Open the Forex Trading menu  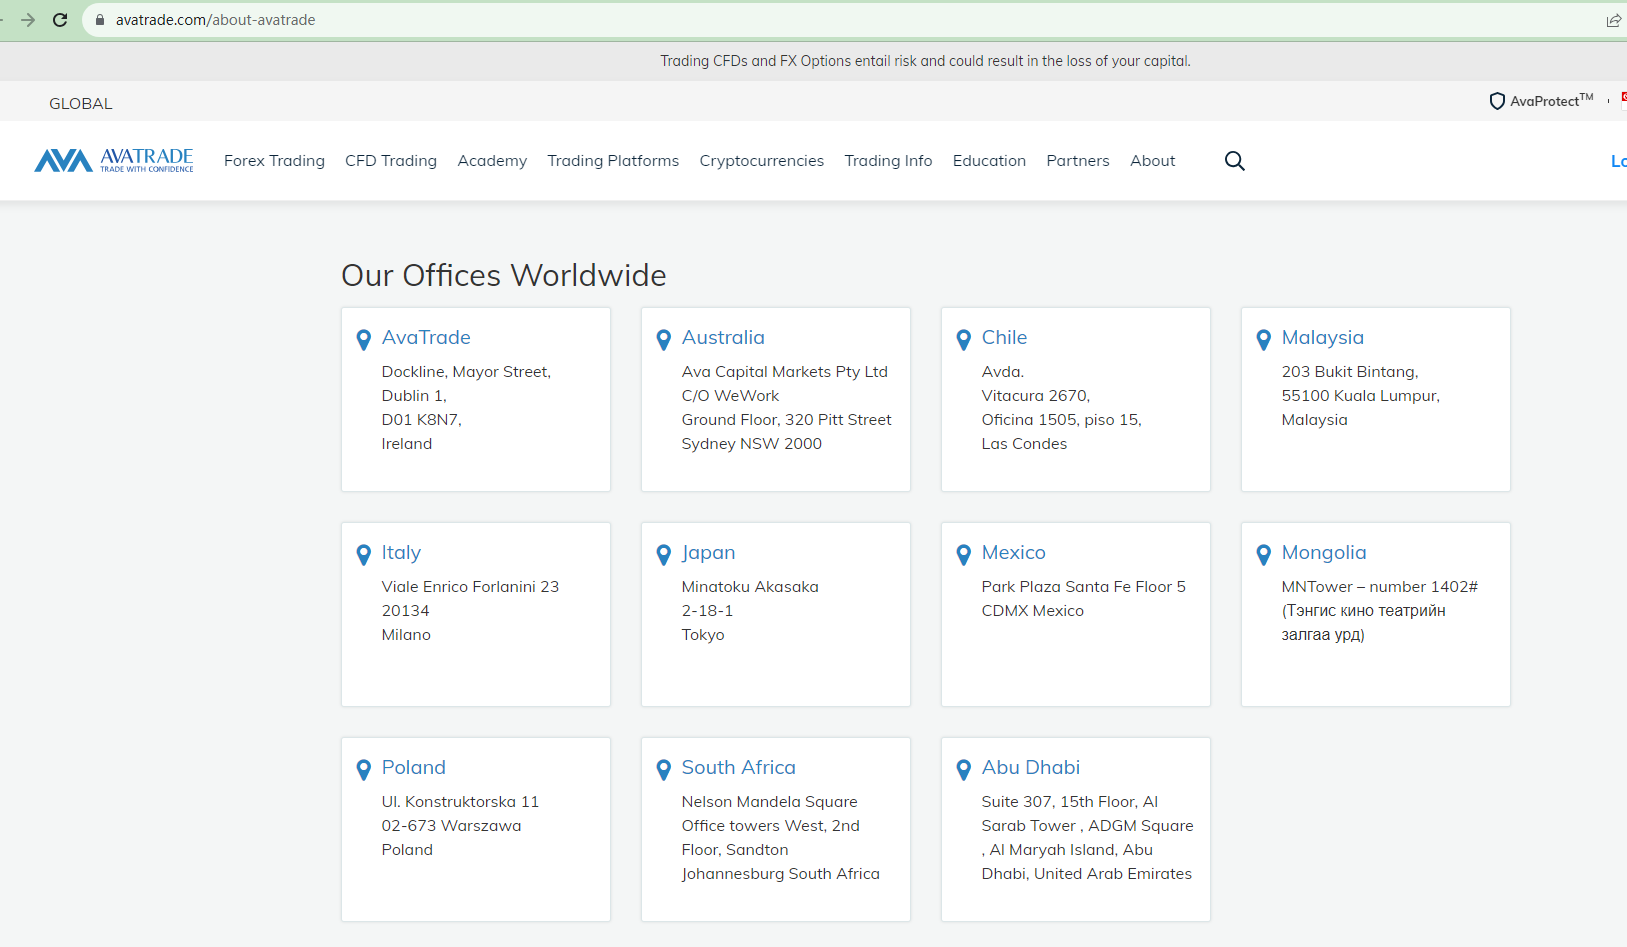274,161
